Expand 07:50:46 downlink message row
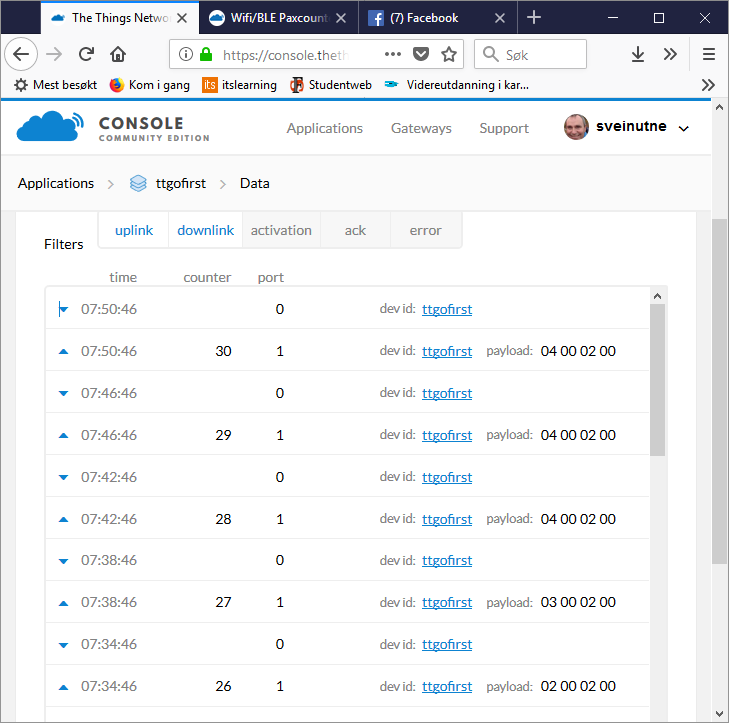This screenshot has height=723, width=729. pos(347,309)
